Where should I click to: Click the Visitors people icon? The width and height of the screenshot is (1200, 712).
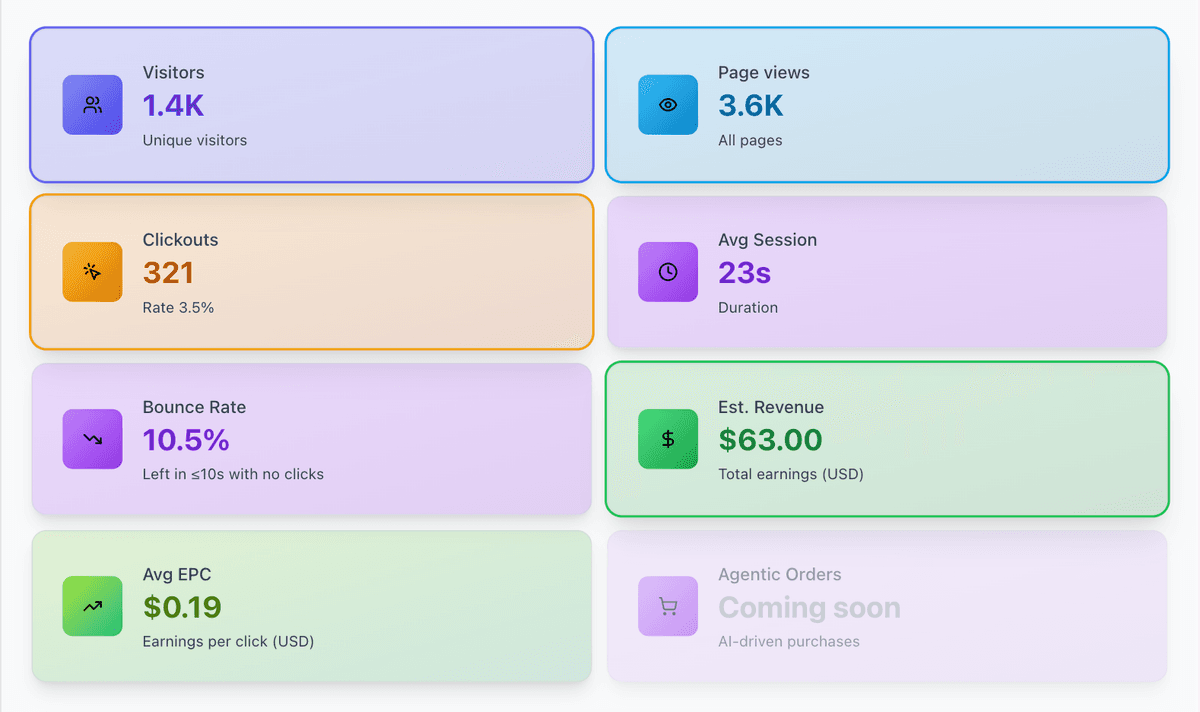click(x=93, y=105)
